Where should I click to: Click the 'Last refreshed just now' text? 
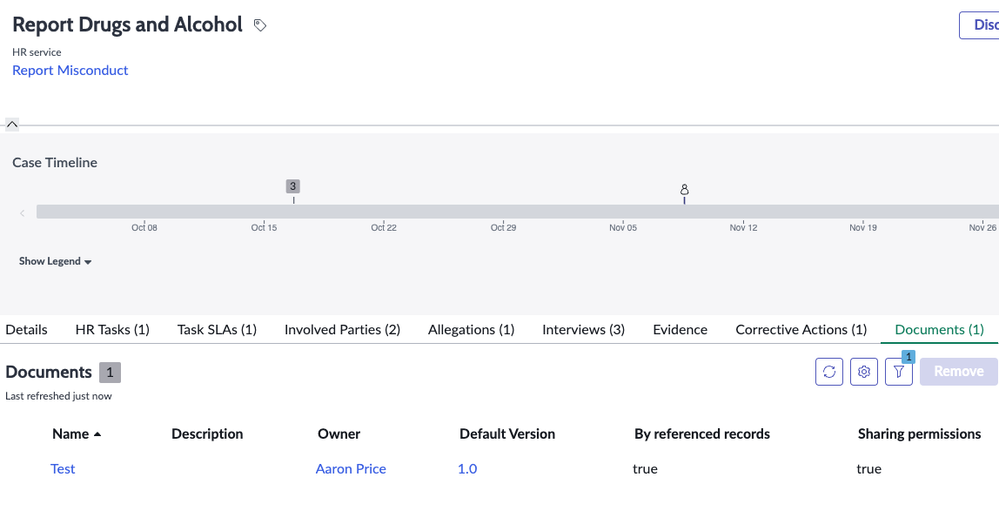pyautogui.click(x=59, y=396)
